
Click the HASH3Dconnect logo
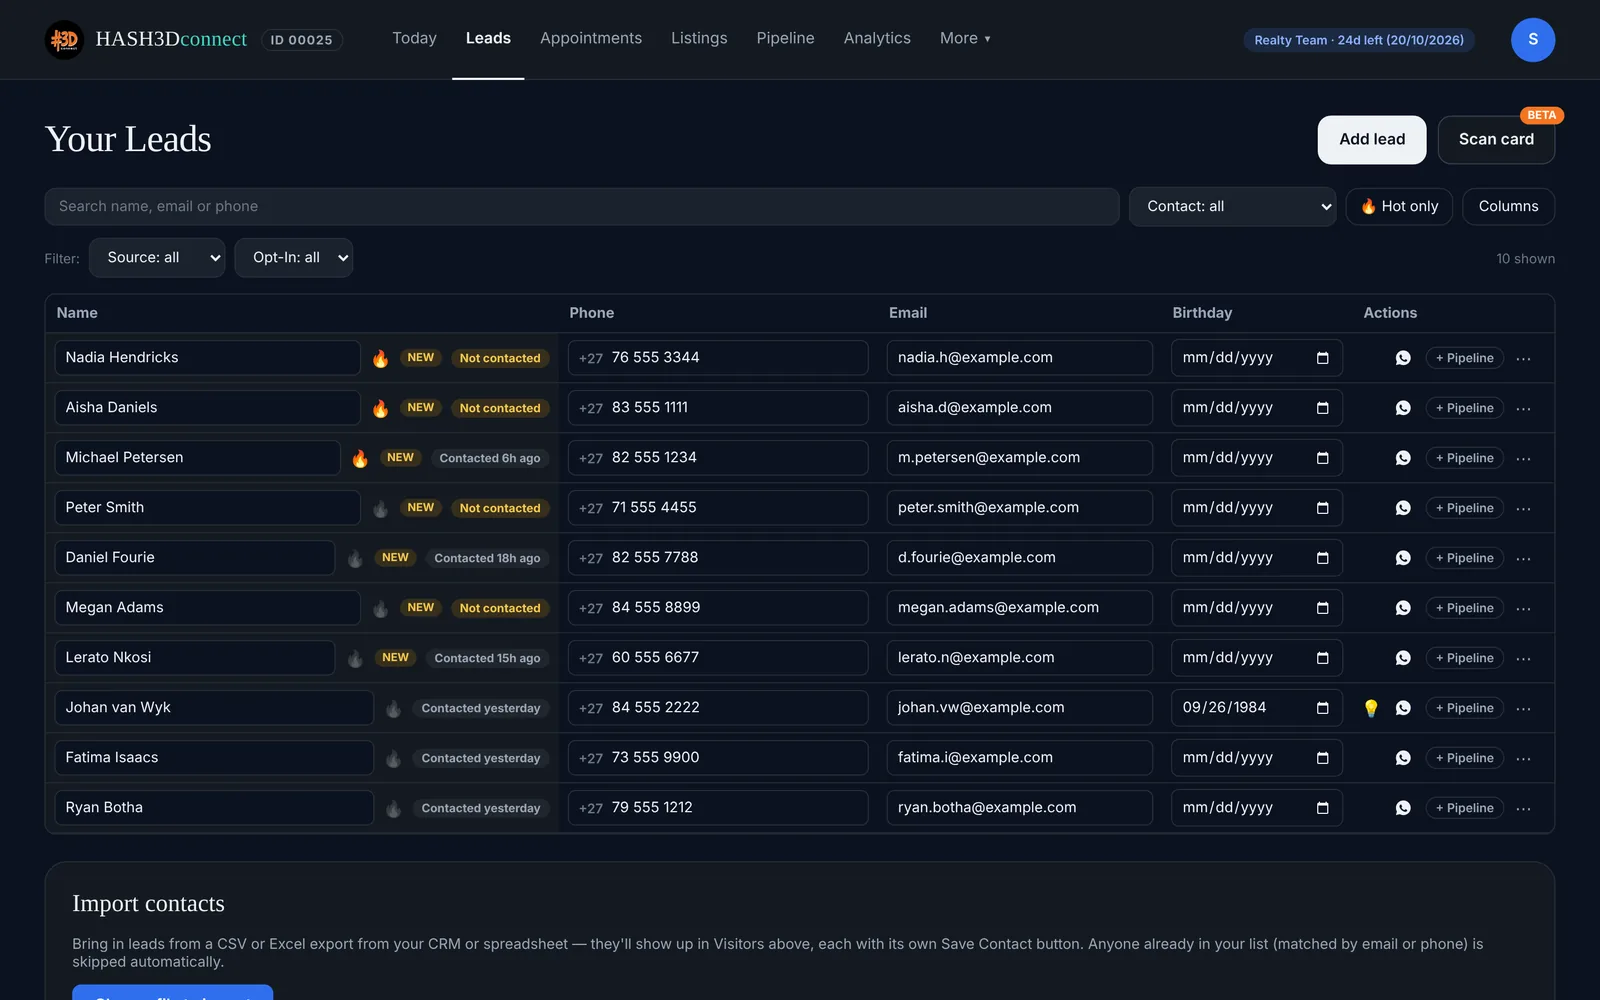[146, 39]
